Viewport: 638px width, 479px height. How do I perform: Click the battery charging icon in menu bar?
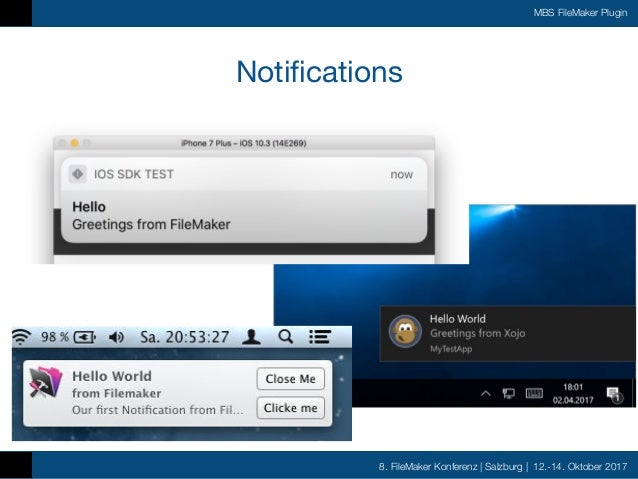coord(85,337)
